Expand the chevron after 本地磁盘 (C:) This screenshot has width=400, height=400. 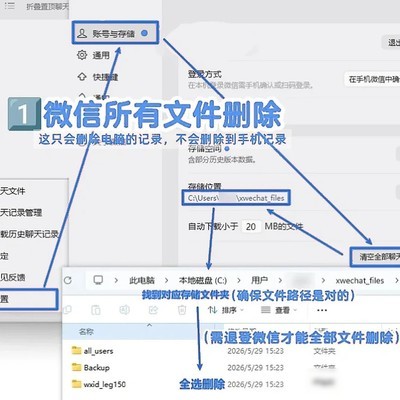(x=239, y=281)
